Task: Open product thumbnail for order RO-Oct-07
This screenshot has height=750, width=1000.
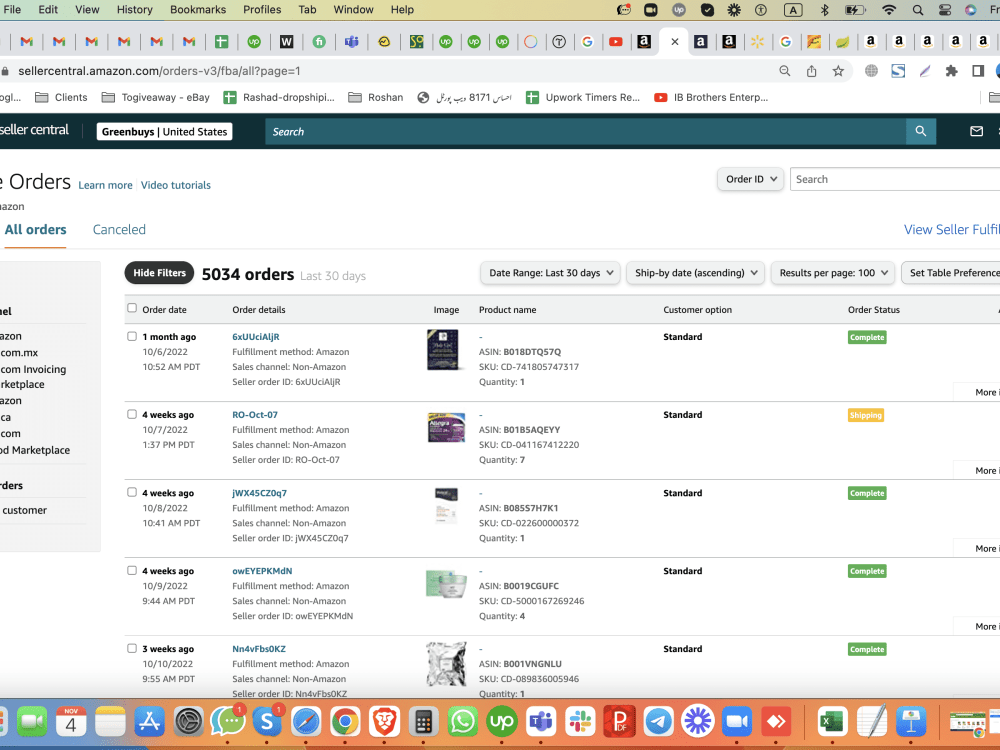Action: 446,427
